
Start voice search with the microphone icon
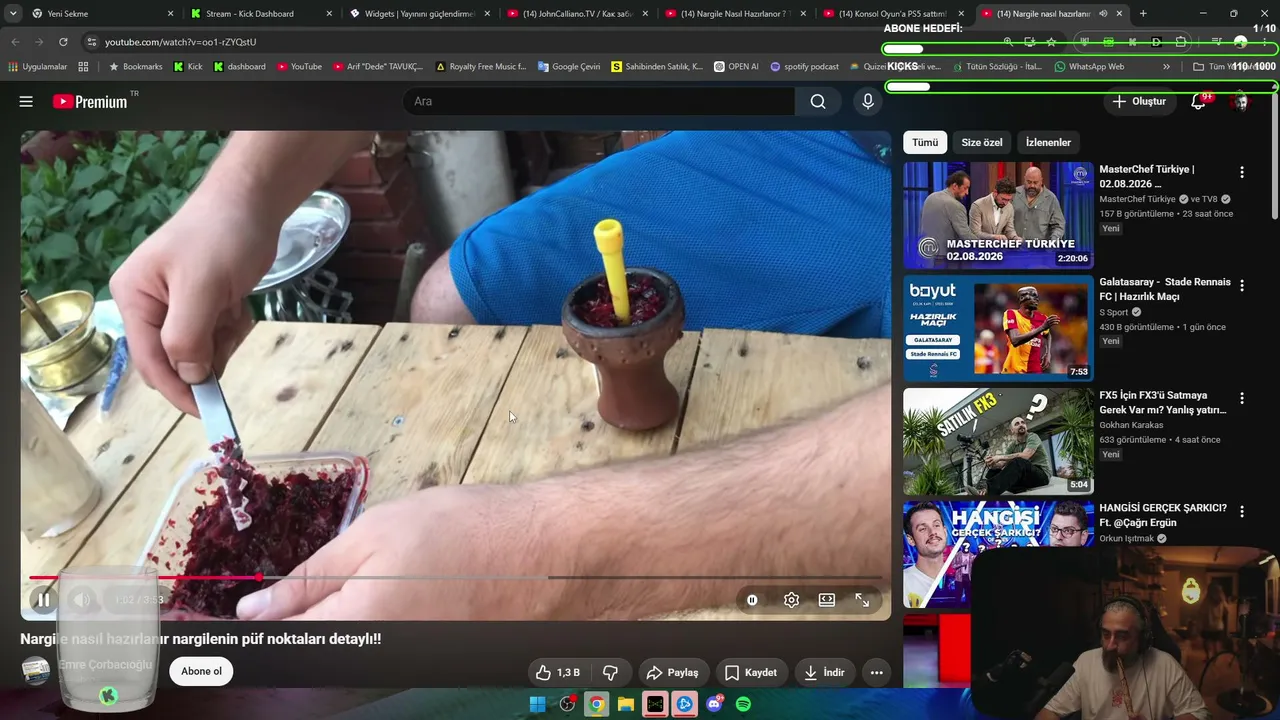(868, 101)
